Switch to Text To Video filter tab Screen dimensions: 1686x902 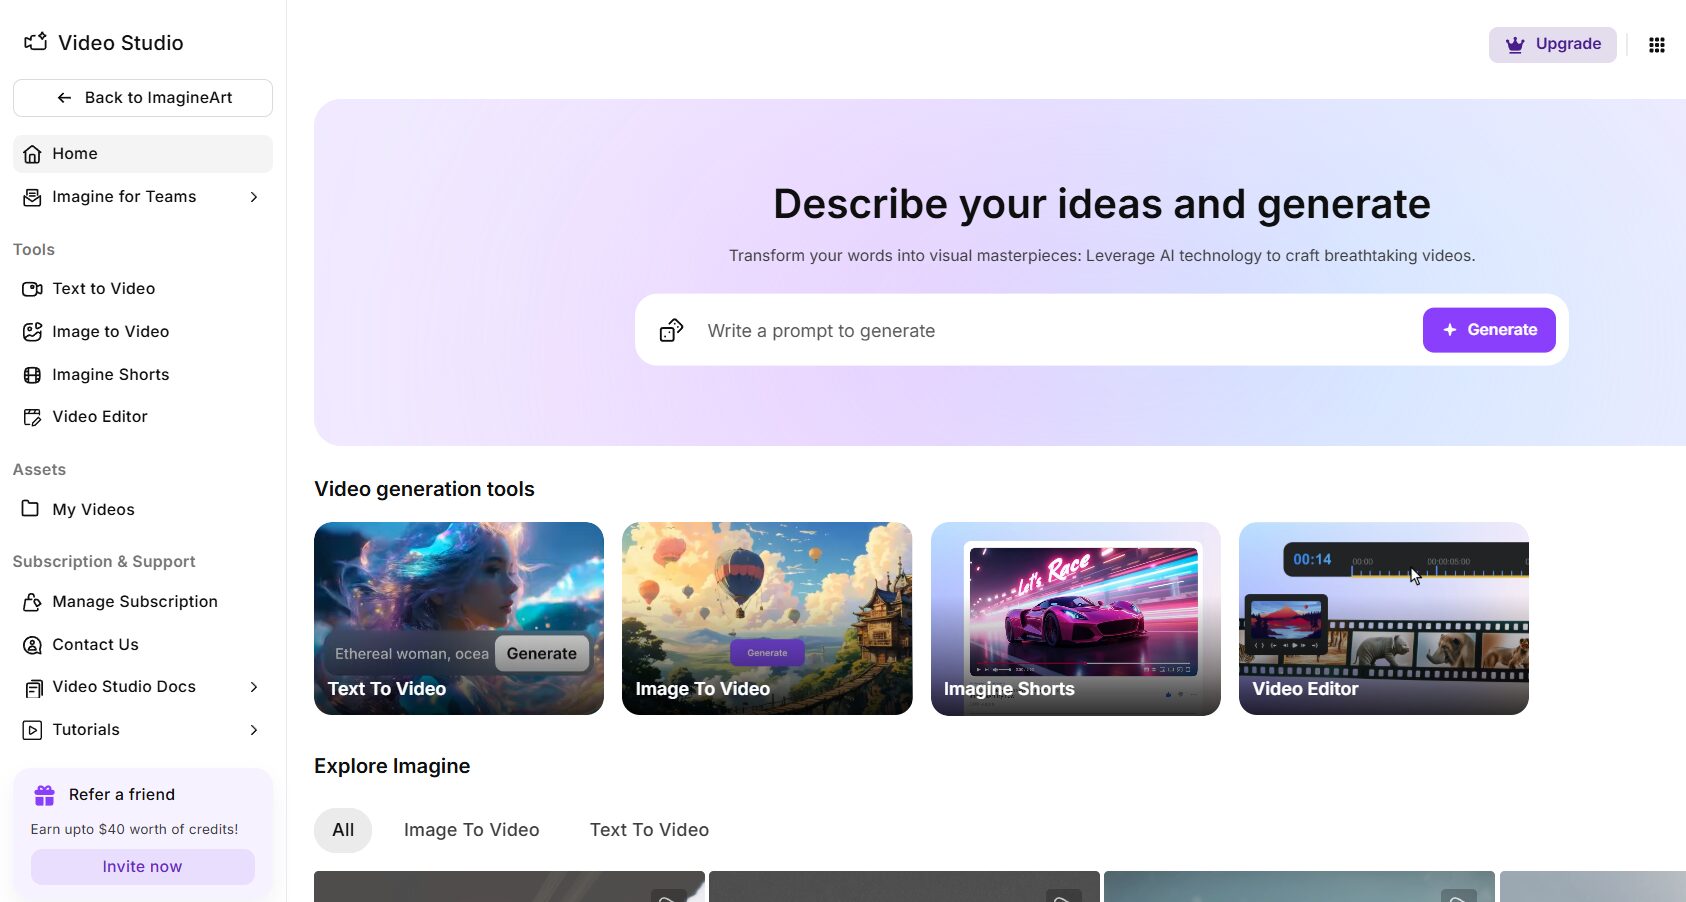(649, 830)
